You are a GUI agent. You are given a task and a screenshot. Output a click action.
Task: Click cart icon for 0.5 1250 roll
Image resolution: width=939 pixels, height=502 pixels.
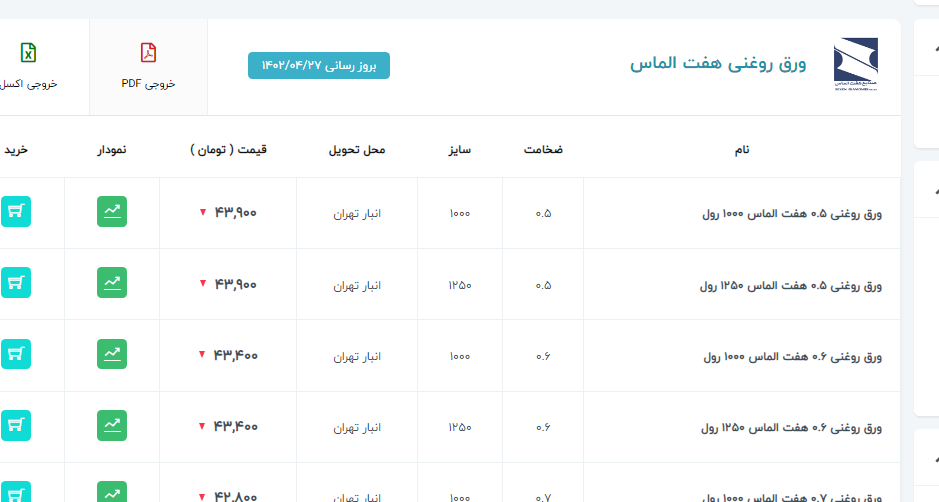click(x=16, y=283)
